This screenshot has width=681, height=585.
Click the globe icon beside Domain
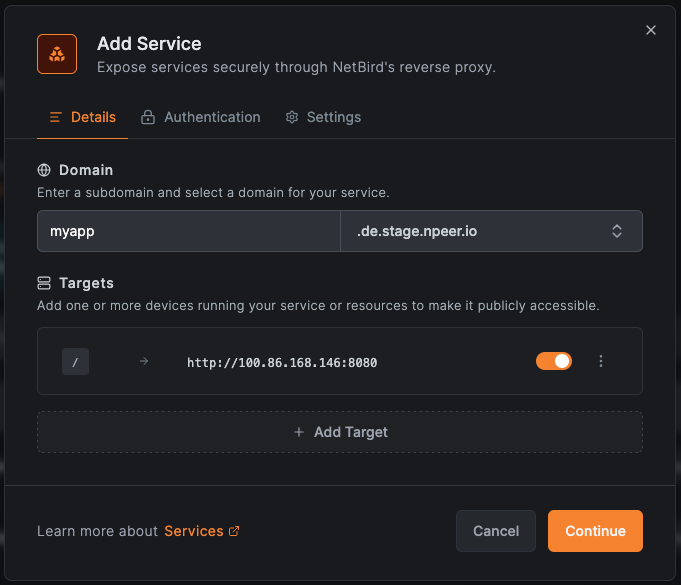point(44,170)
